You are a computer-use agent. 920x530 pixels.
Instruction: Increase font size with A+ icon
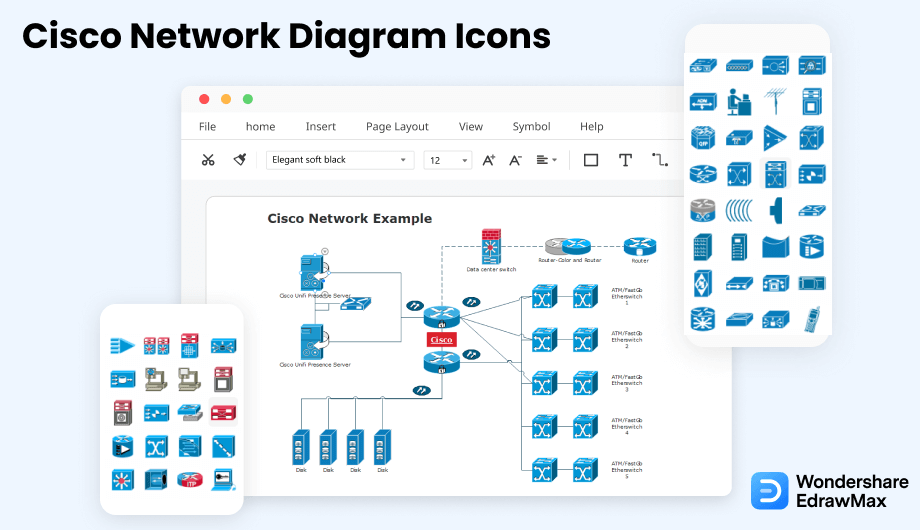(489, 160)
